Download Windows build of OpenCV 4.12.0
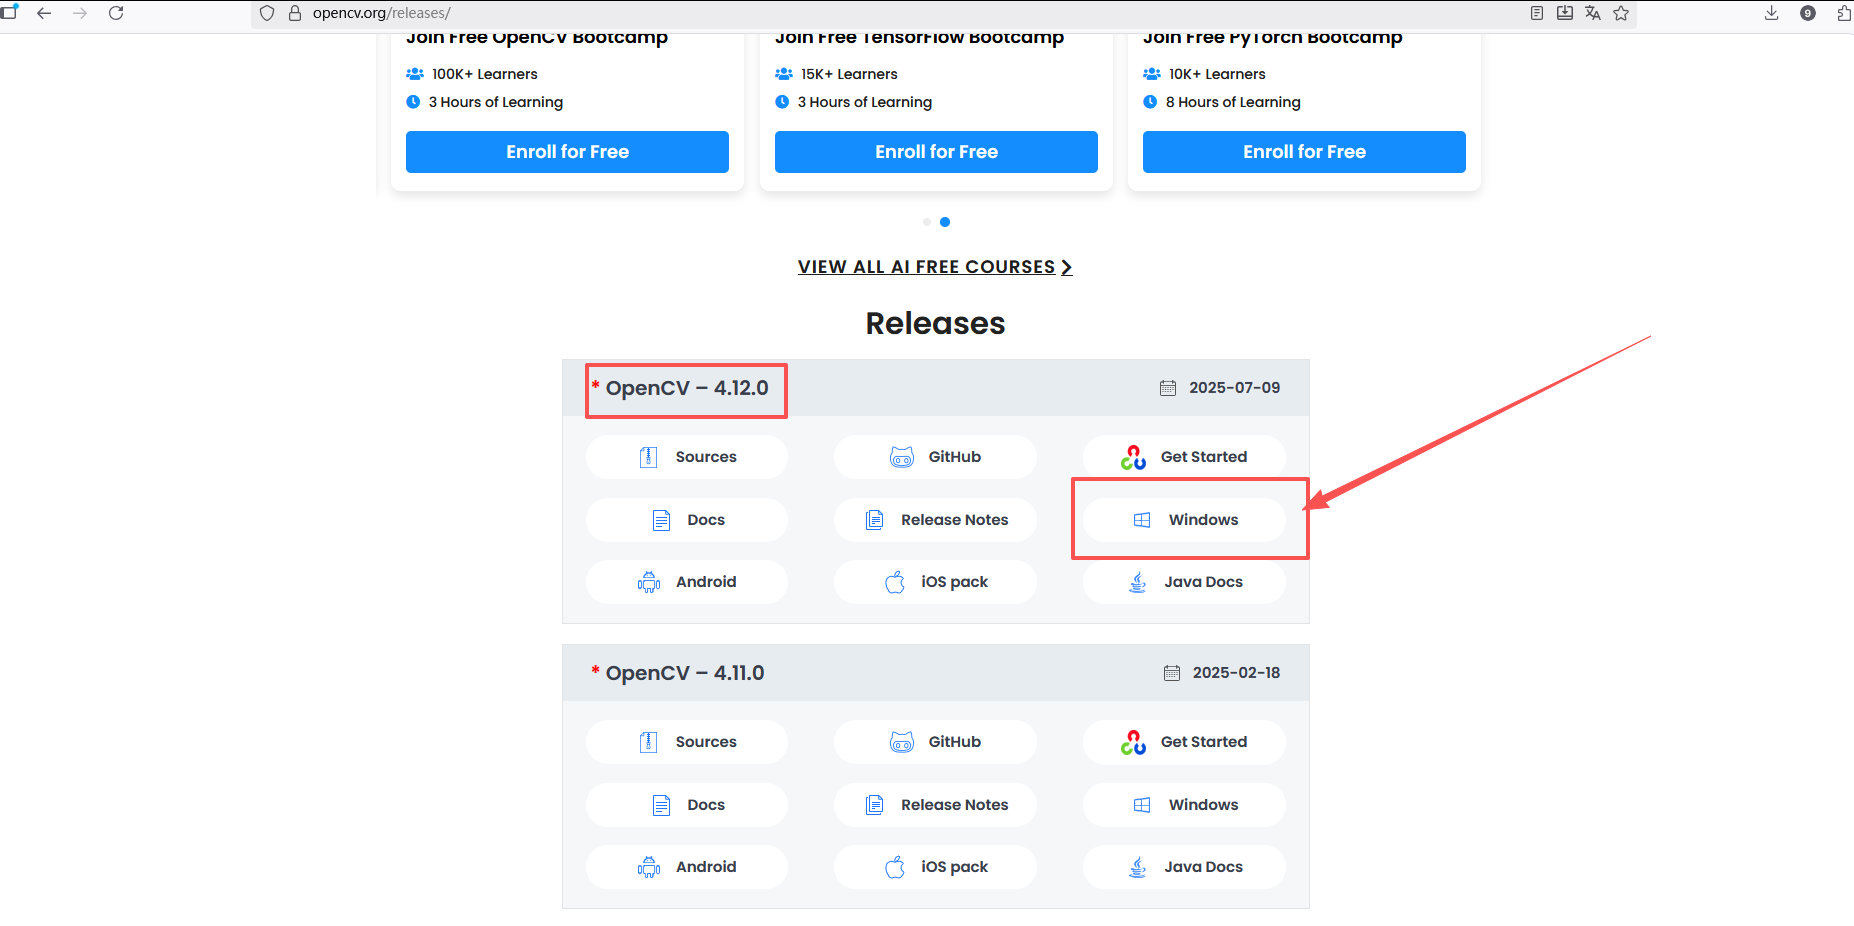The height and width of the screenshot is (926, 1854). point(1184,520)
